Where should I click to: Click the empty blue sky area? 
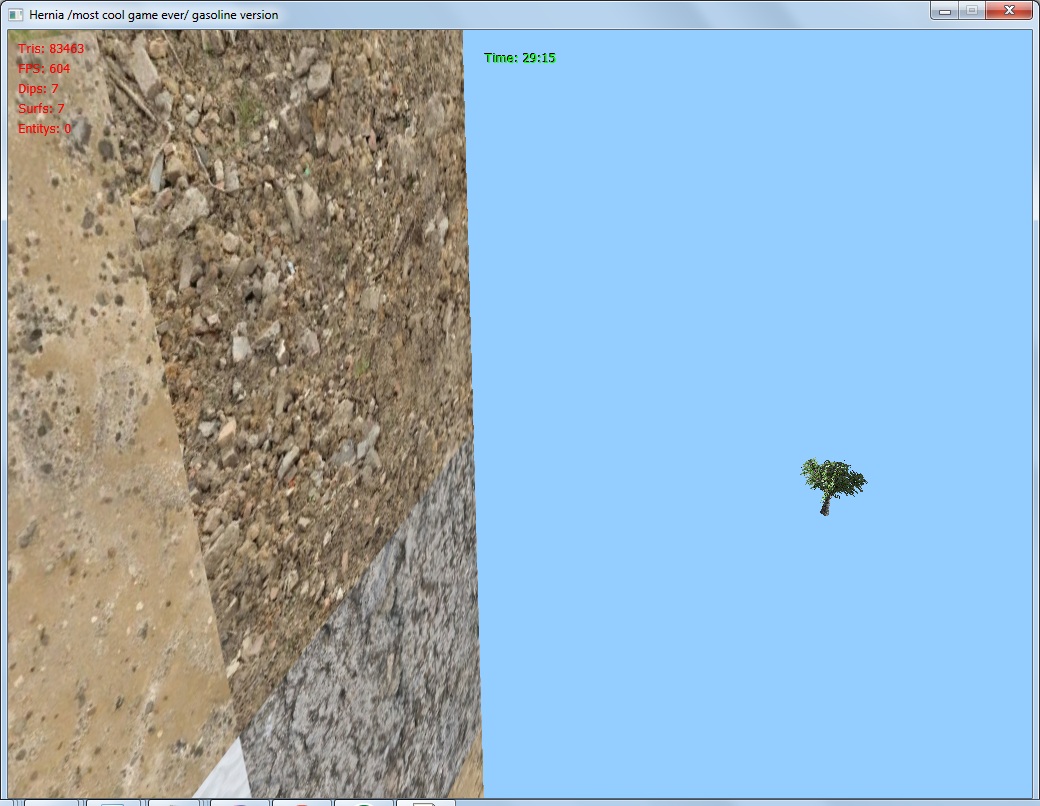click(750, 250)
